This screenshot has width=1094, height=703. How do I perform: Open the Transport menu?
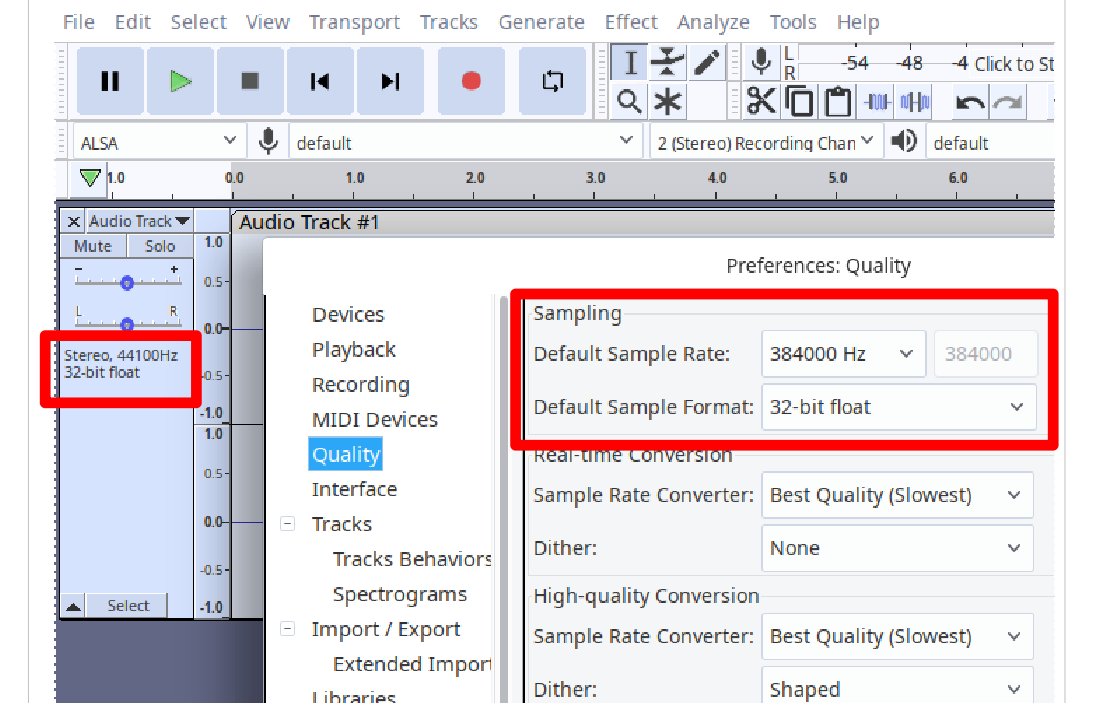tap(354, 22)
